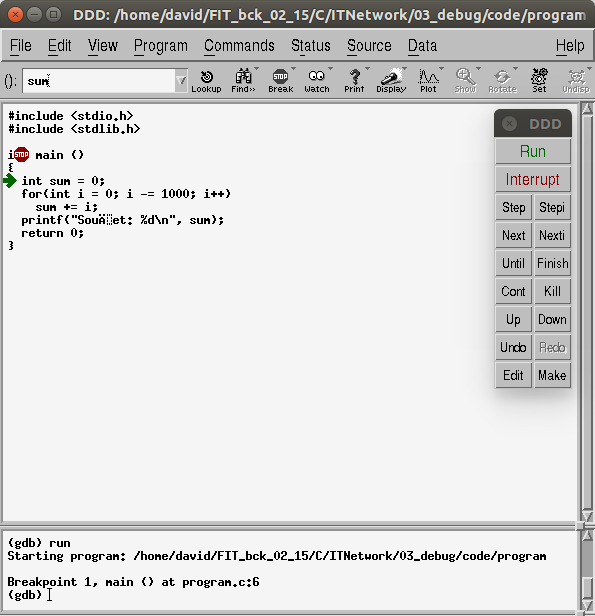Click the Down stack frame button

[x=552, y=319]
